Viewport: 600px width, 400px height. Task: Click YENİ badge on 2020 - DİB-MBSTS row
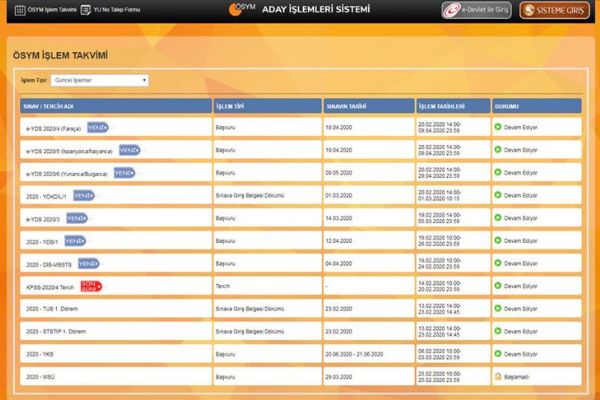(x=88, y=263)
